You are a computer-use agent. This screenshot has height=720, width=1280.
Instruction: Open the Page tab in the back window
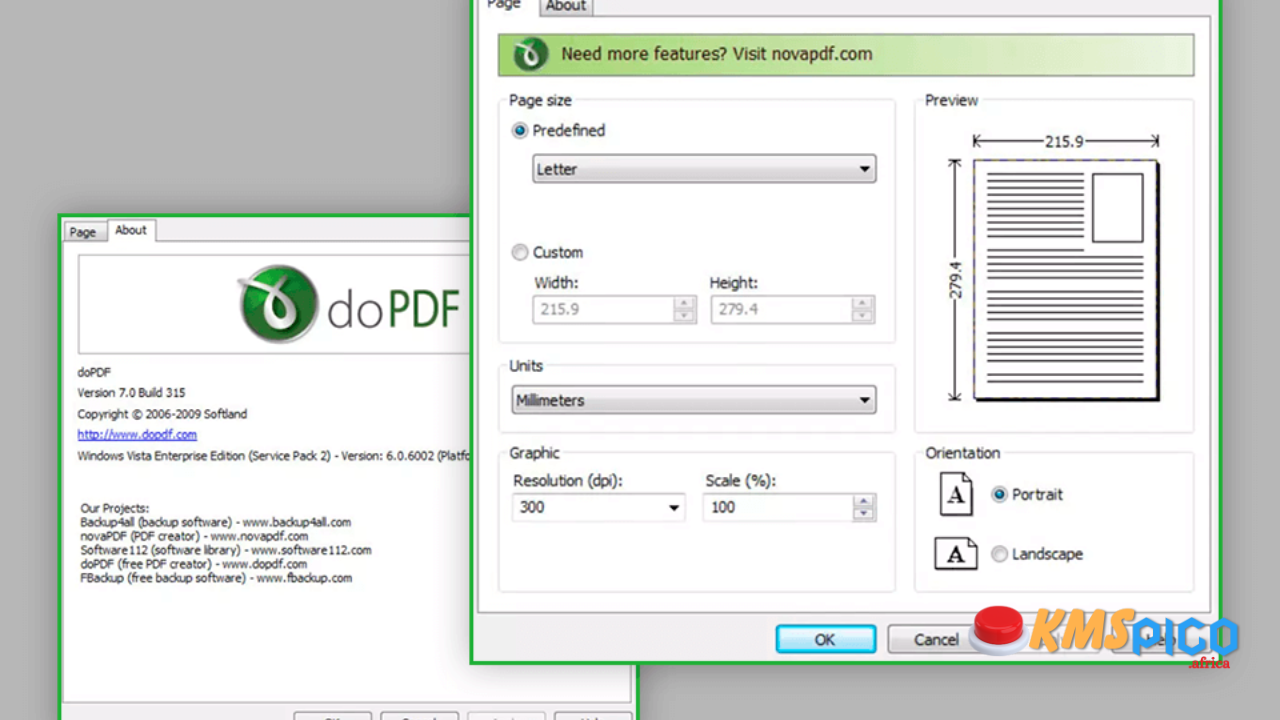(83, 232)
